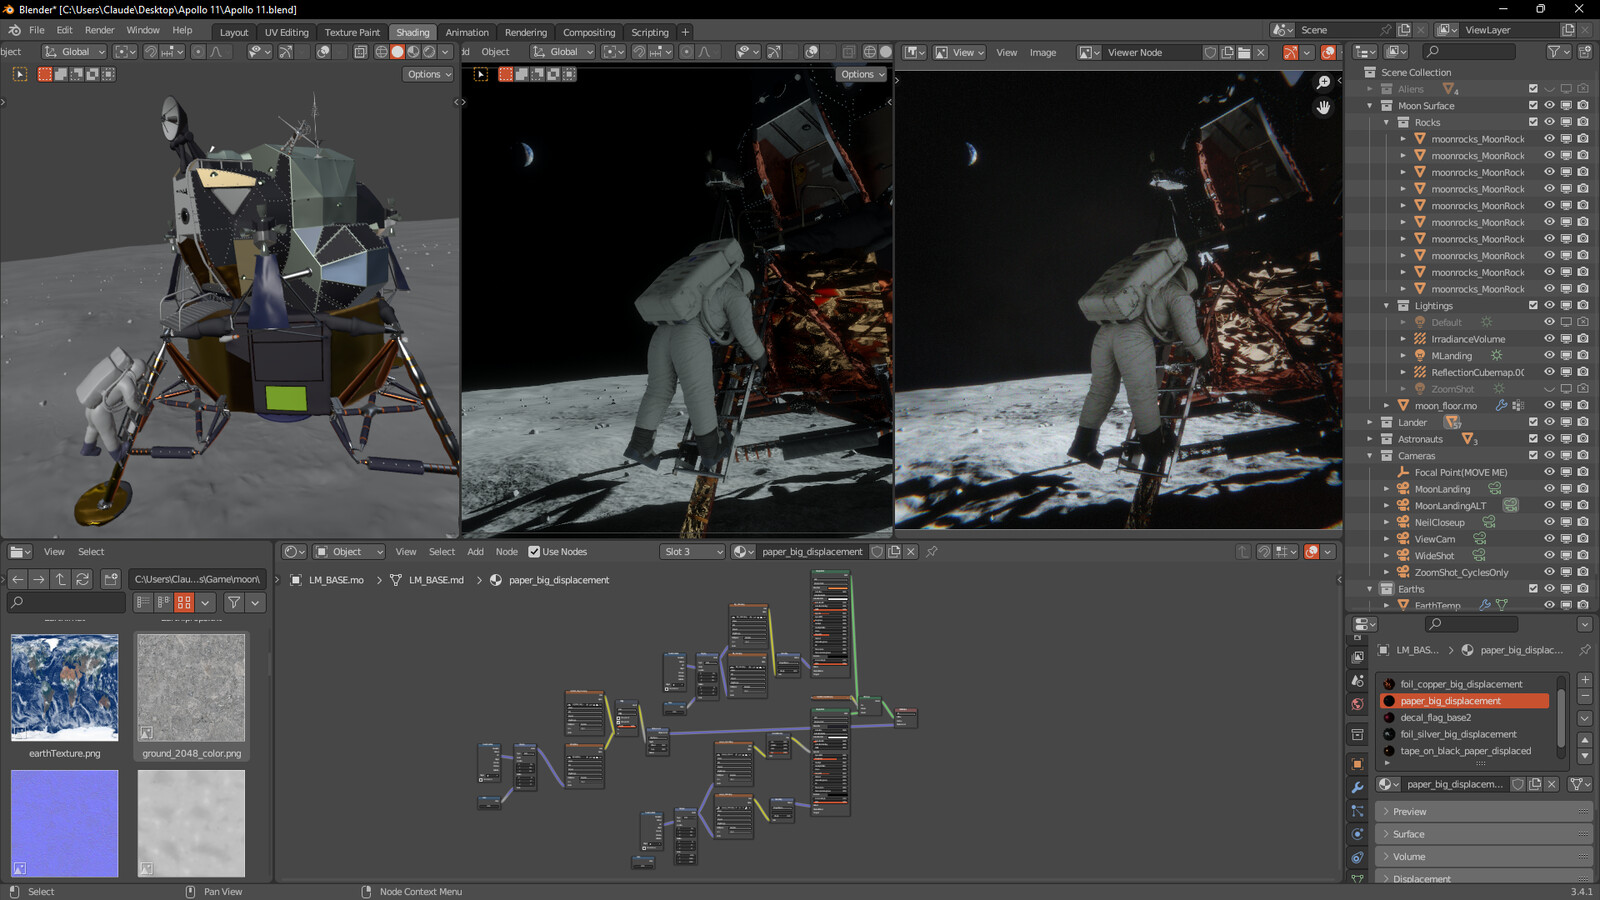Hide IrradianceVolume in viewport via eye
1600x900 pixels.
[x=1549, y=339]
